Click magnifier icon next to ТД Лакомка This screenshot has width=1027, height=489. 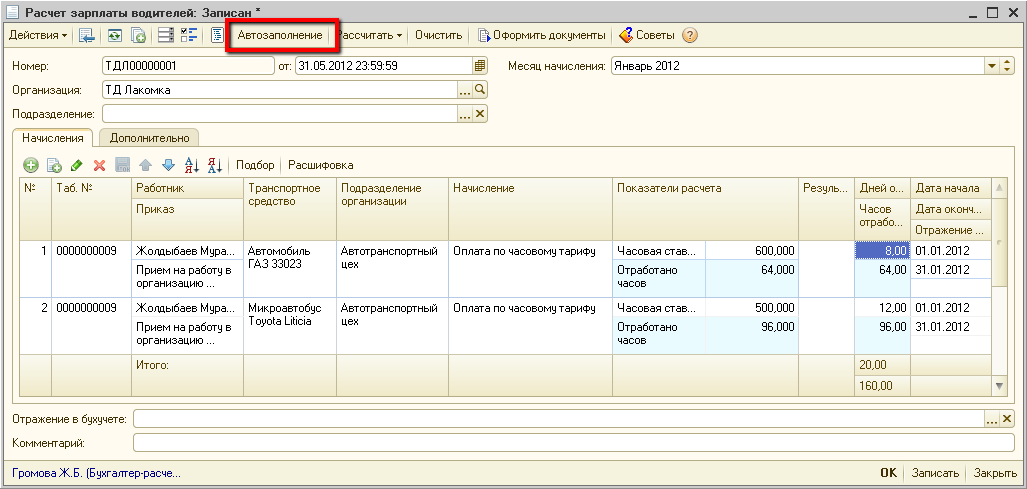tap(480, 90)
